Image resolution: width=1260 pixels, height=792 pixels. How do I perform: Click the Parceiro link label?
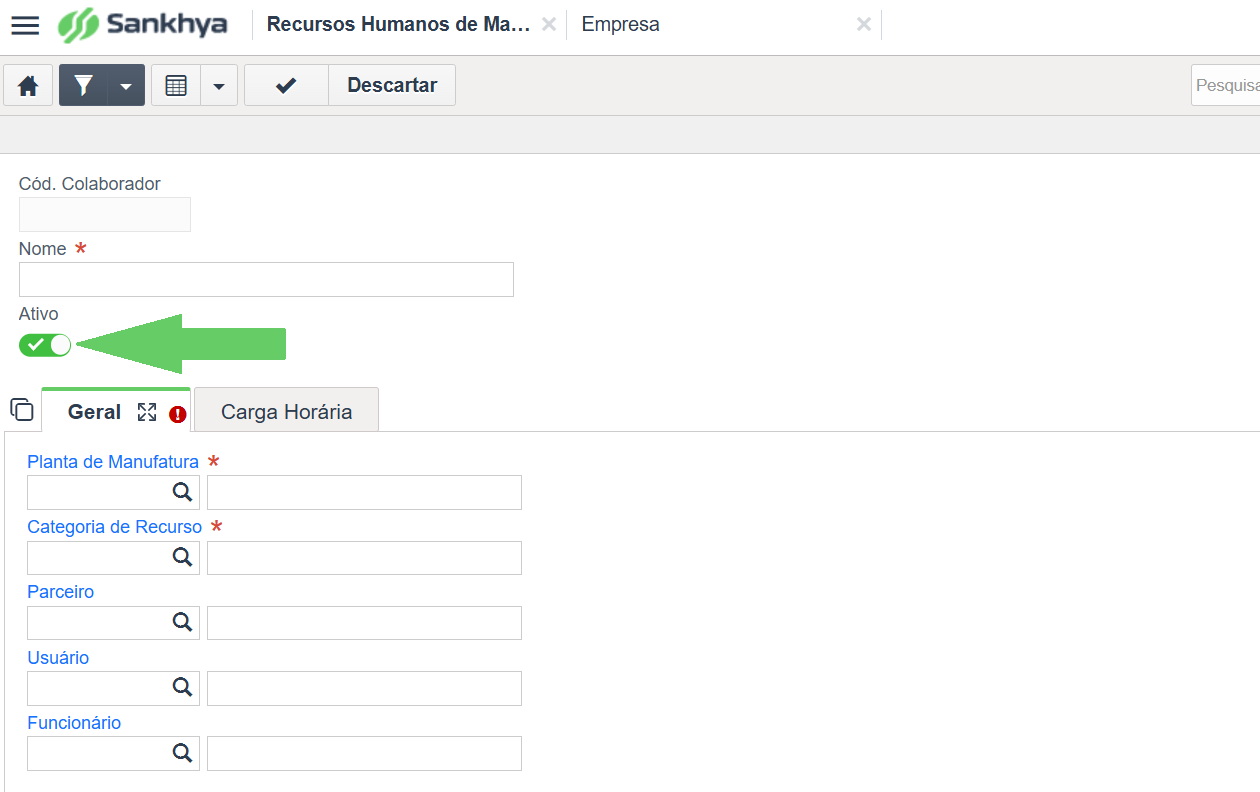[x=61, y=592]
